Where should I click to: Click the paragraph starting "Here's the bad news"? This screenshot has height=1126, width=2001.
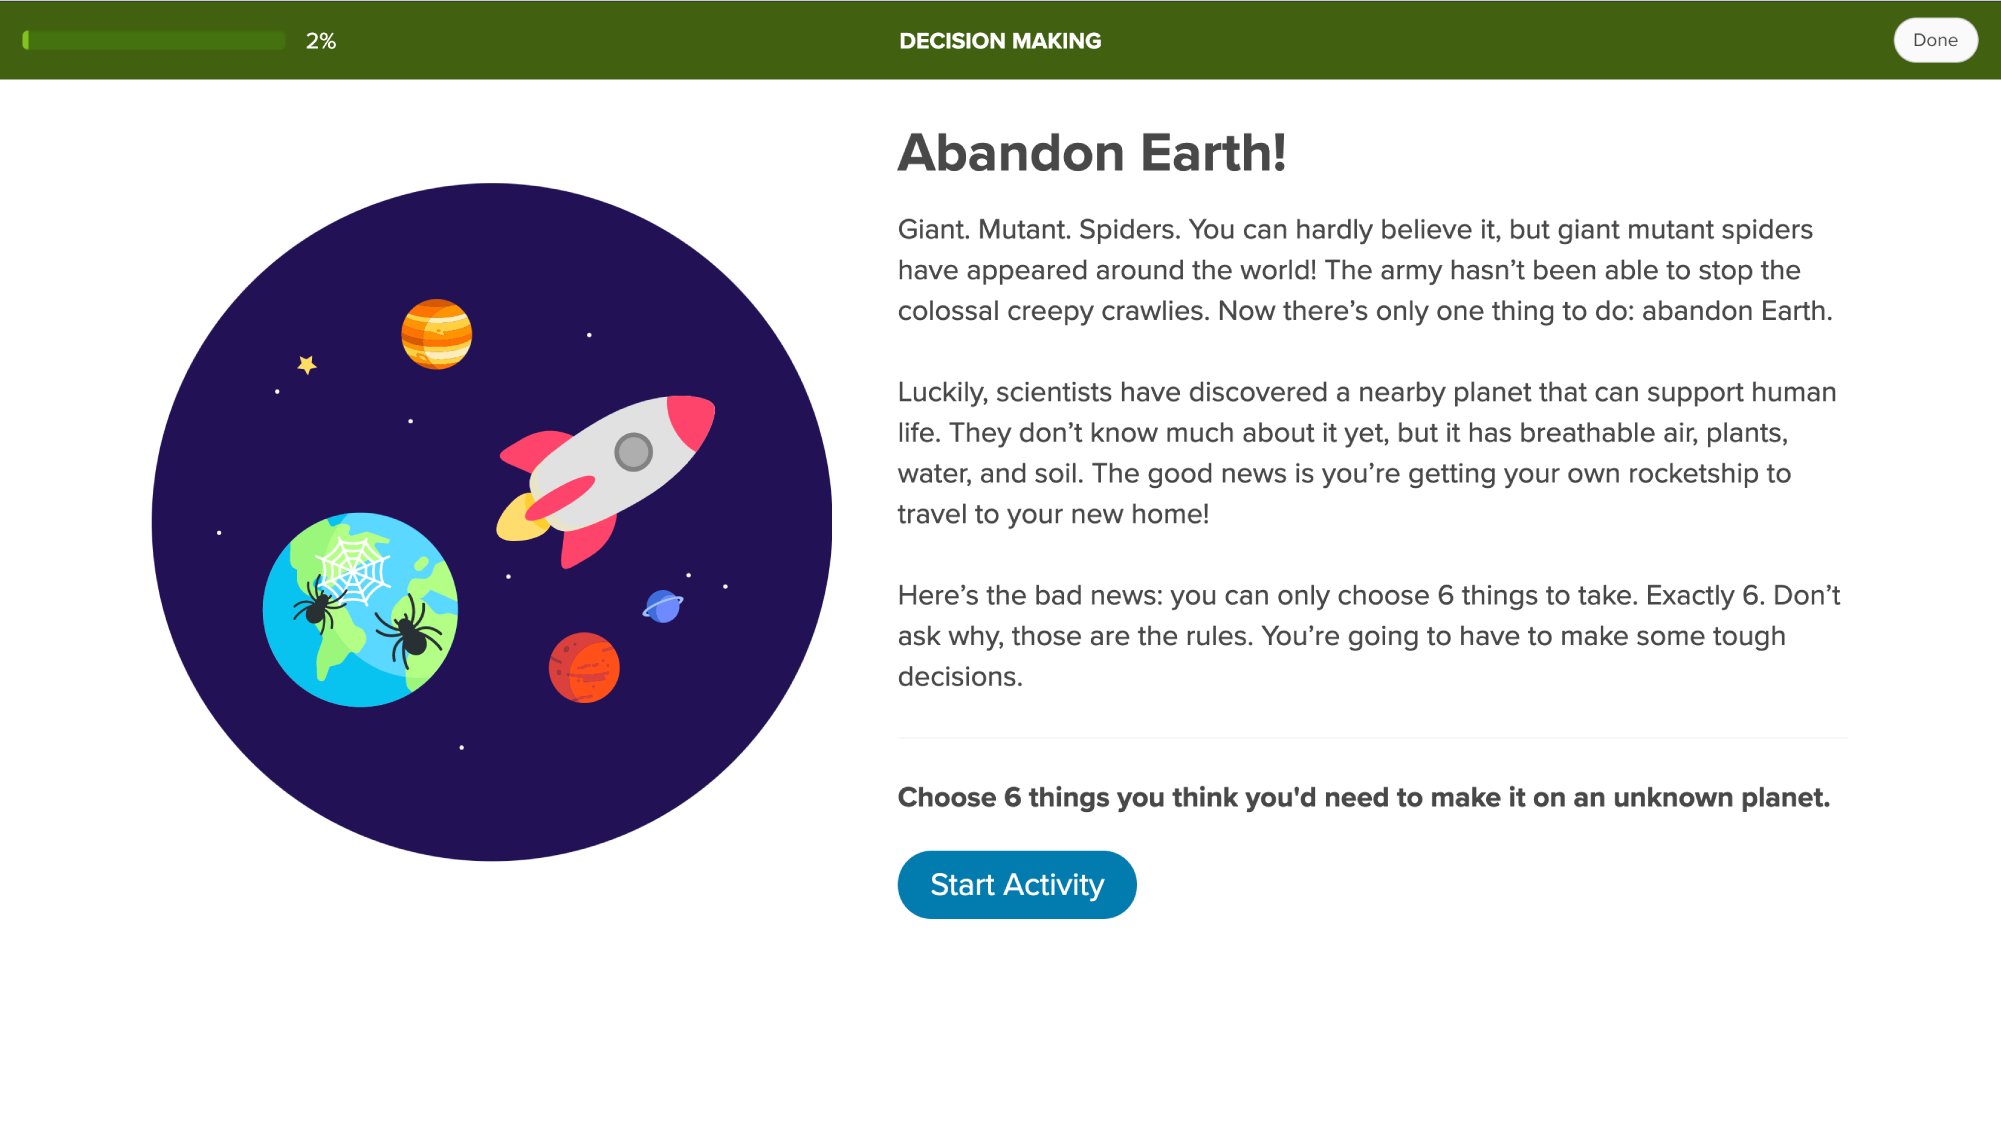coord(1368,636)
